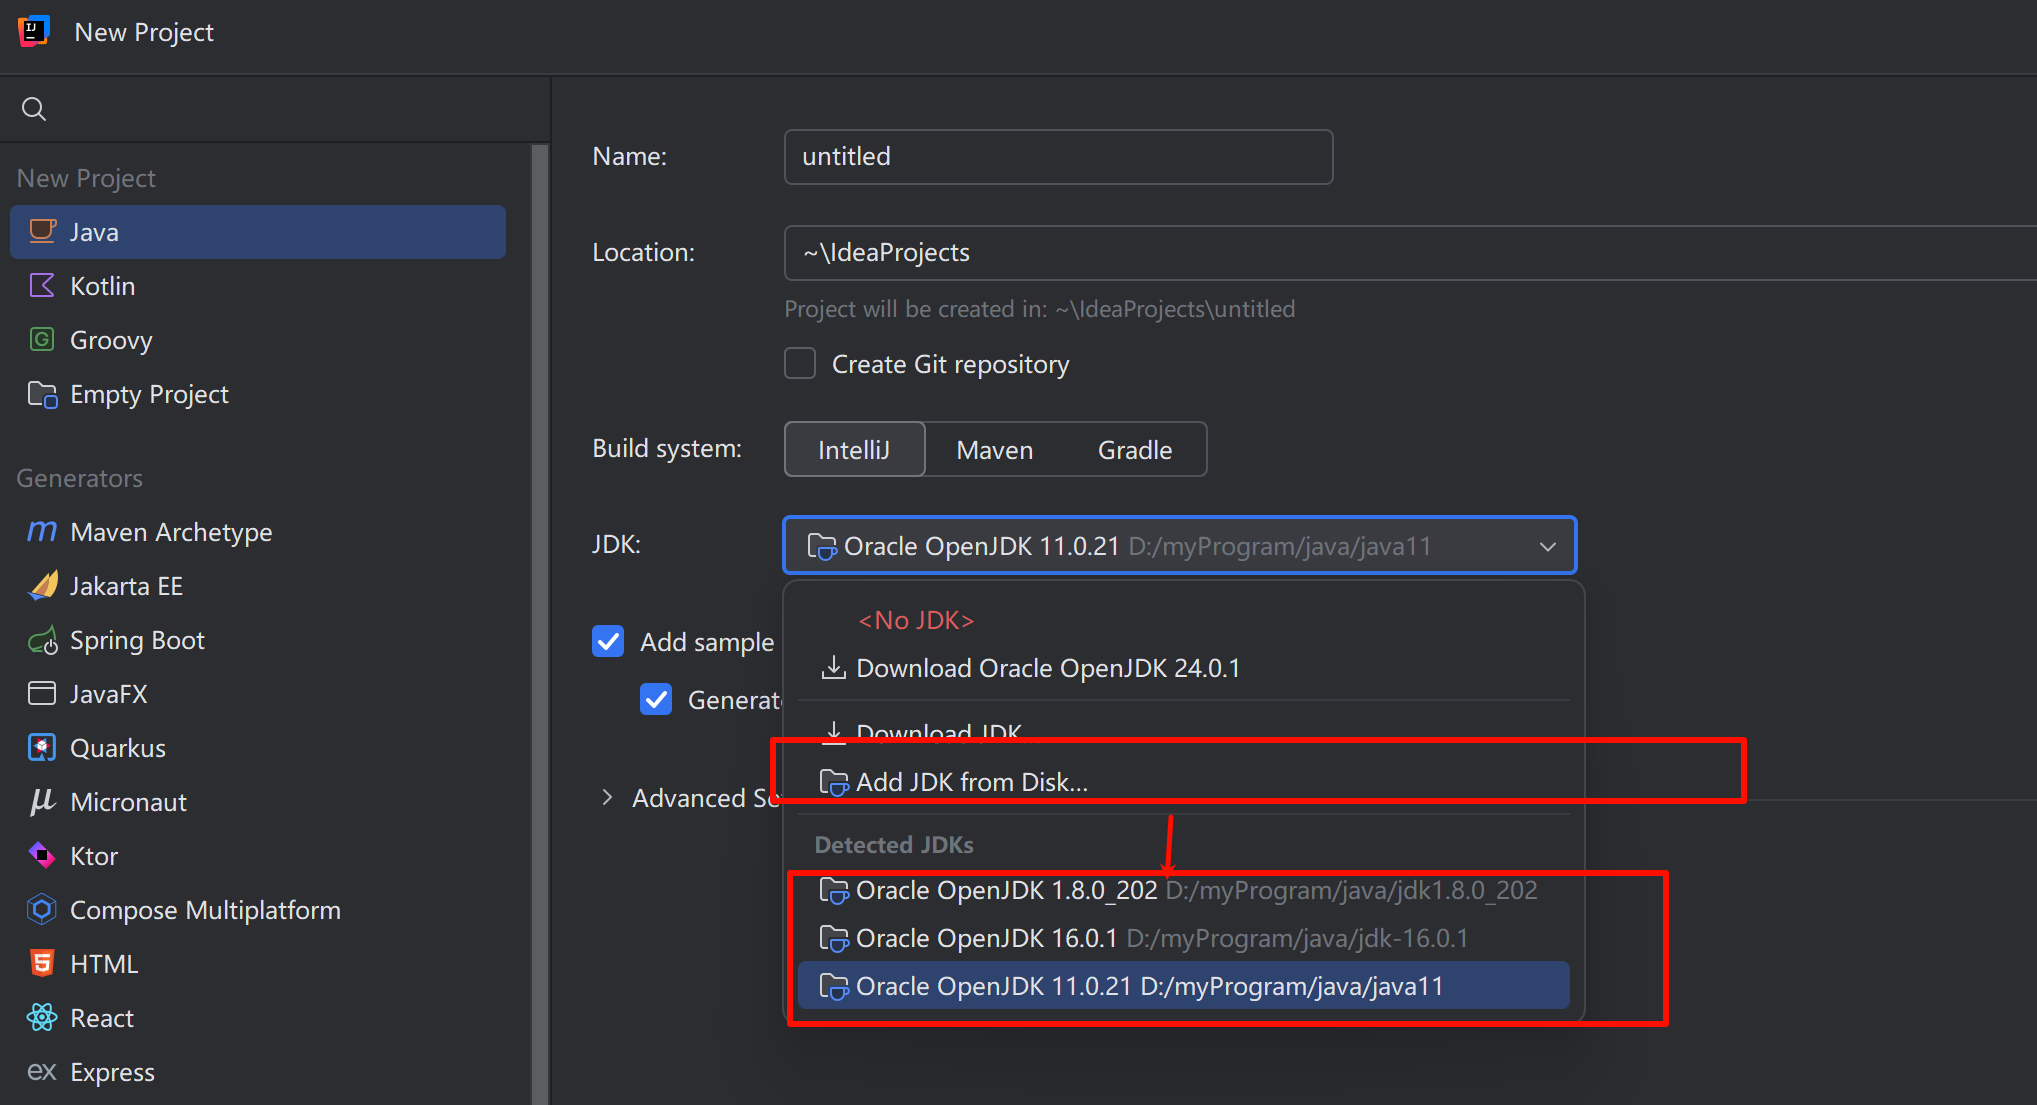The width and height of the screenshot is (2037, 1105).
Task: Click the project Name input field
Action: pyautogui.click(x=1058, y=157)
